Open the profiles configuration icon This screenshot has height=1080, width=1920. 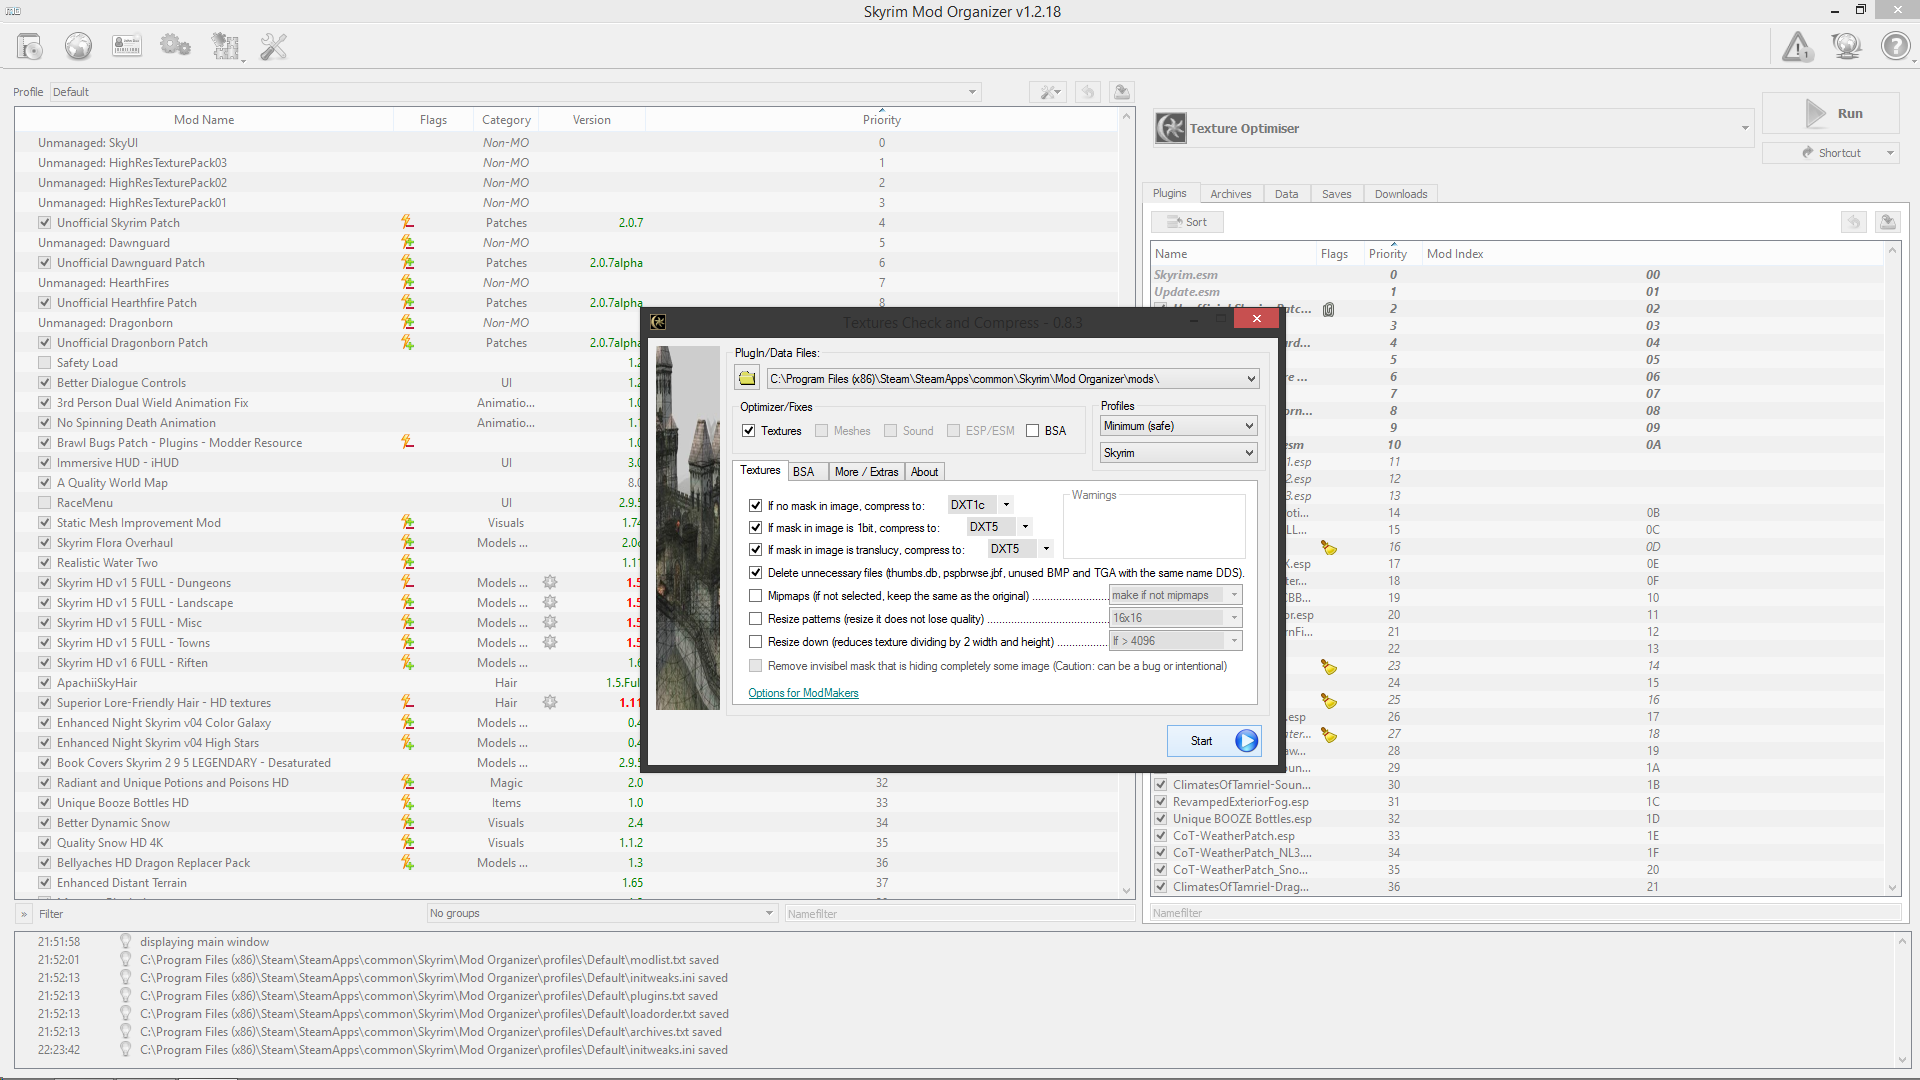tap(127, 46)
